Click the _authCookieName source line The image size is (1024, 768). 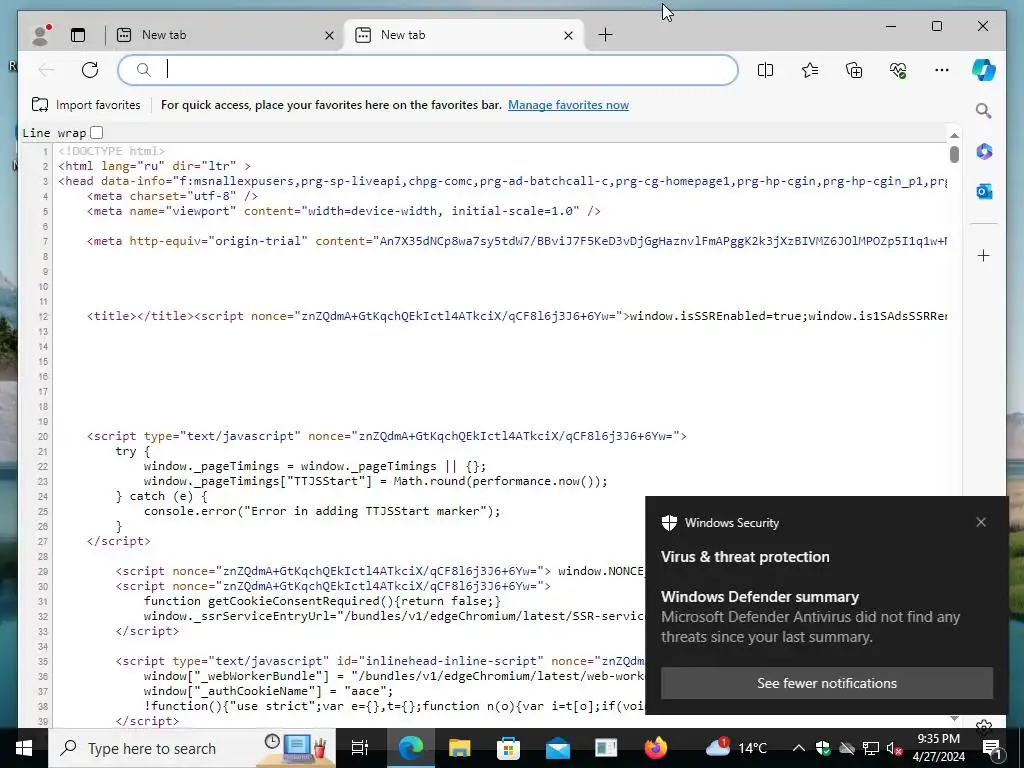(x=268, y=691)
